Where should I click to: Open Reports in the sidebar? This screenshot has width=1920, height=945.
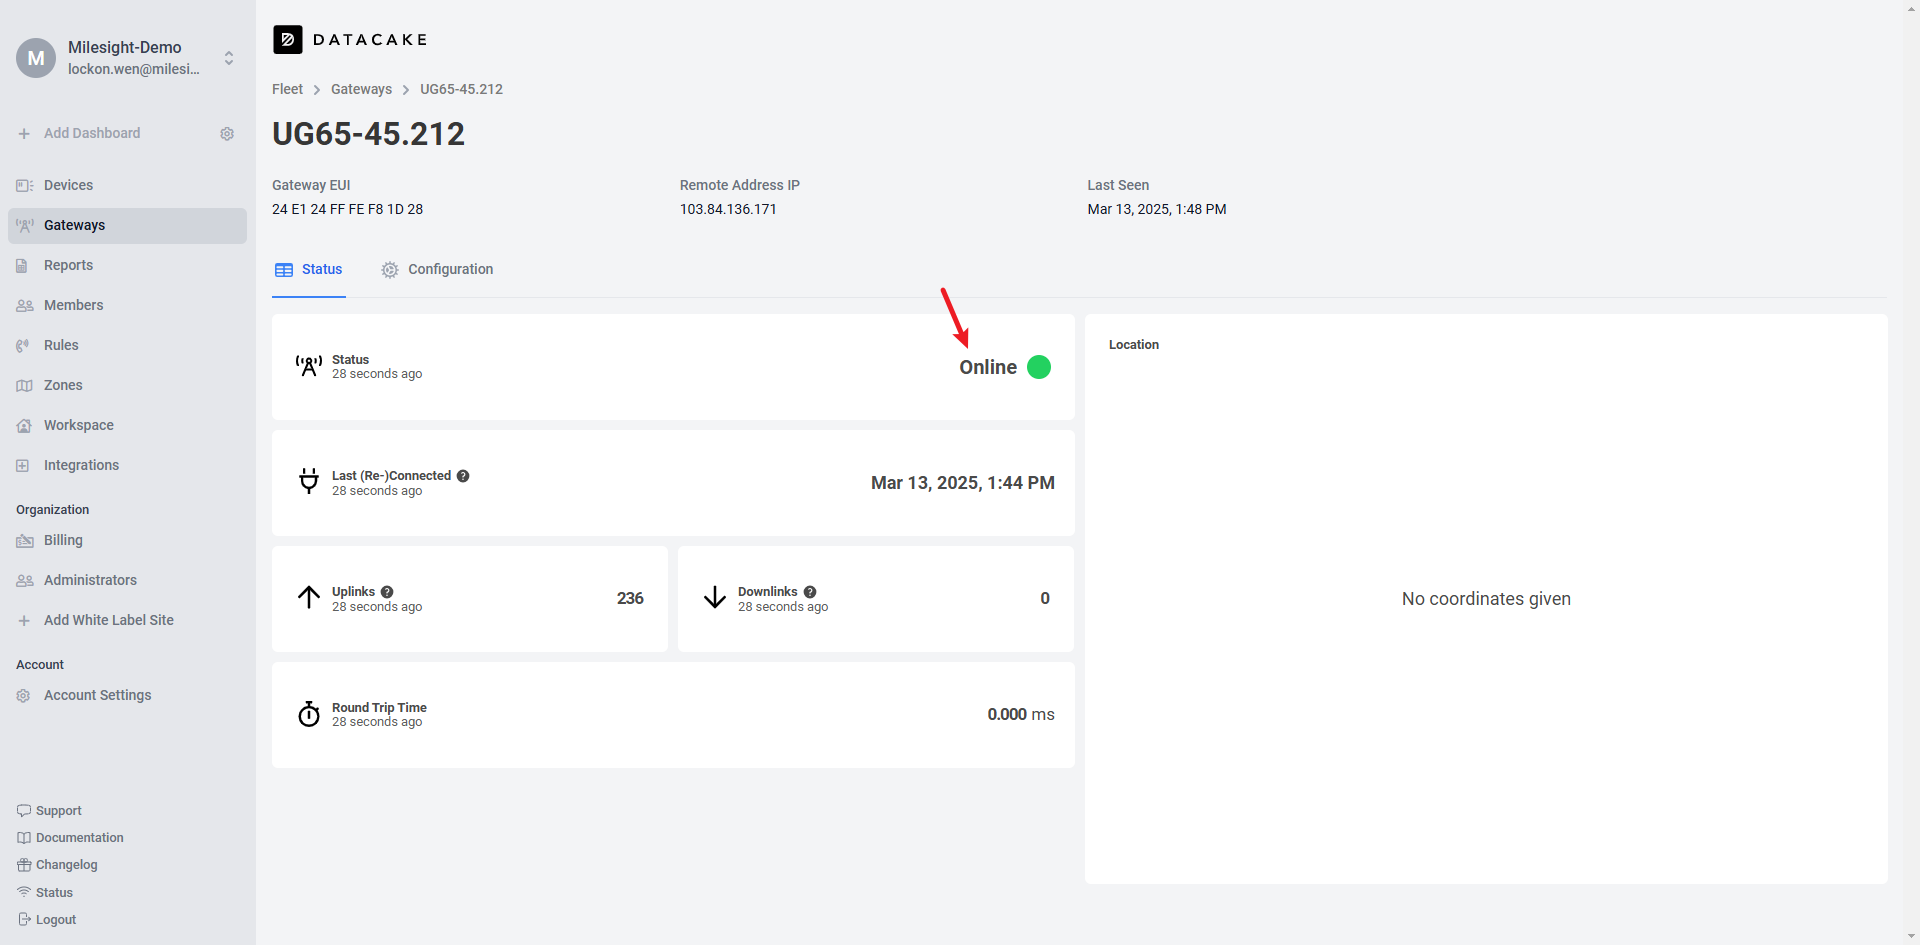click(x=127, y=266)
